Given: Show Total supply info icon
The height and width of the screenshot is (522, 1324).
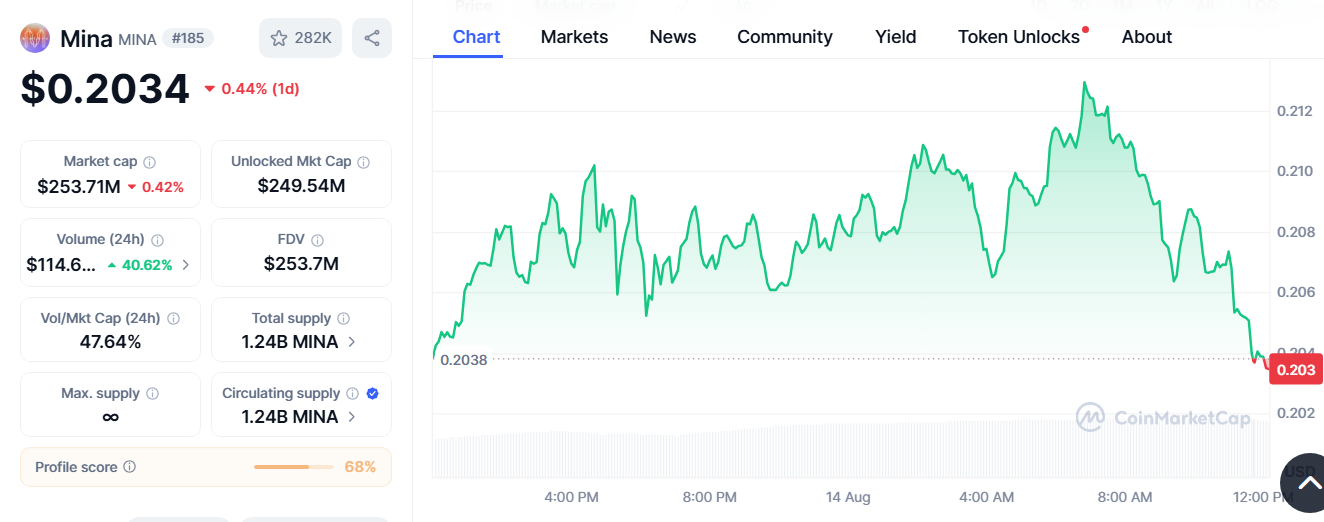Looking at the screenshot, I should (344, 318).
